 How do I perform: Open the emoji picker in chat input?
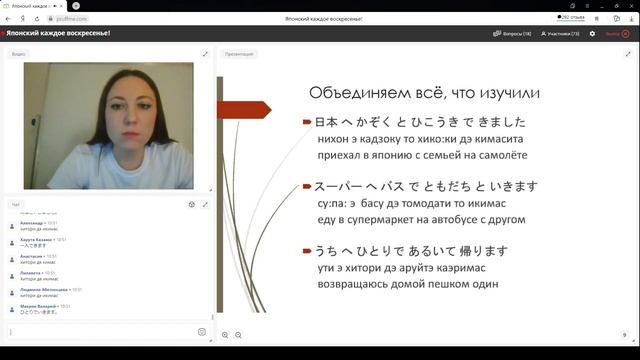[x=202, y=332]
